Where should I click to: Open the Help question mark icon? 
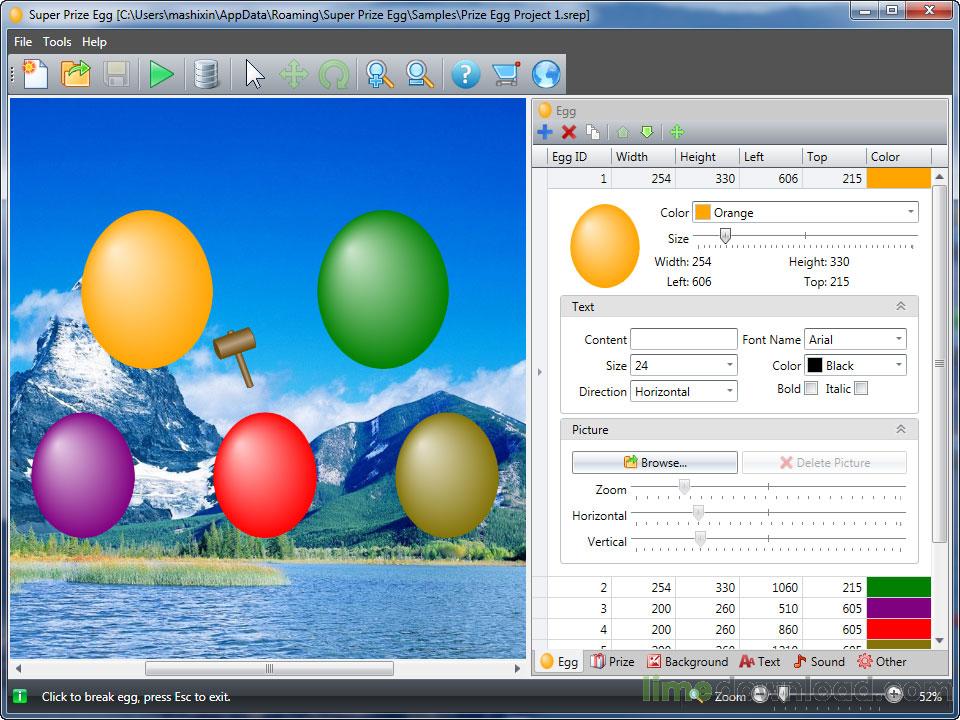point(465,75)
